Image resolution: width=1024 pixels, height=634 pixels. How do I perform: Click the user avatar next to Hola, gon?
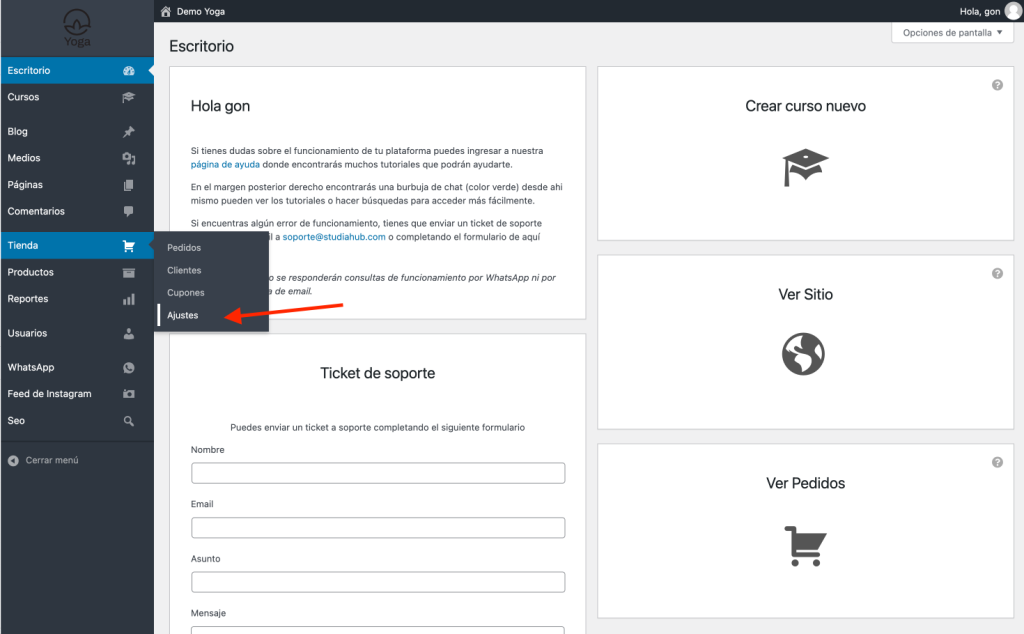1013,11
